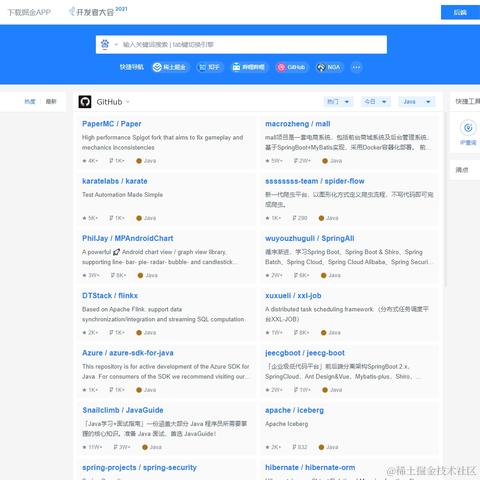Click the star count of Snailclimb / JavaGuide
480x480 pixels.
(x=92, y=447)
